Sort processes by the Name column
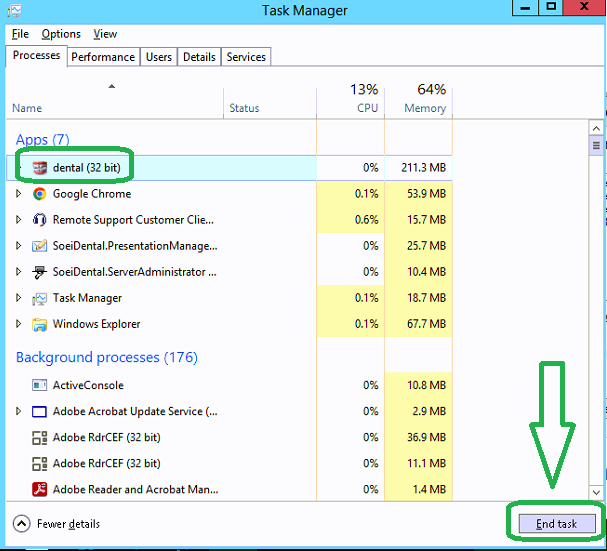Viewport: 607px width, 551px height. [x=27, y=108]
